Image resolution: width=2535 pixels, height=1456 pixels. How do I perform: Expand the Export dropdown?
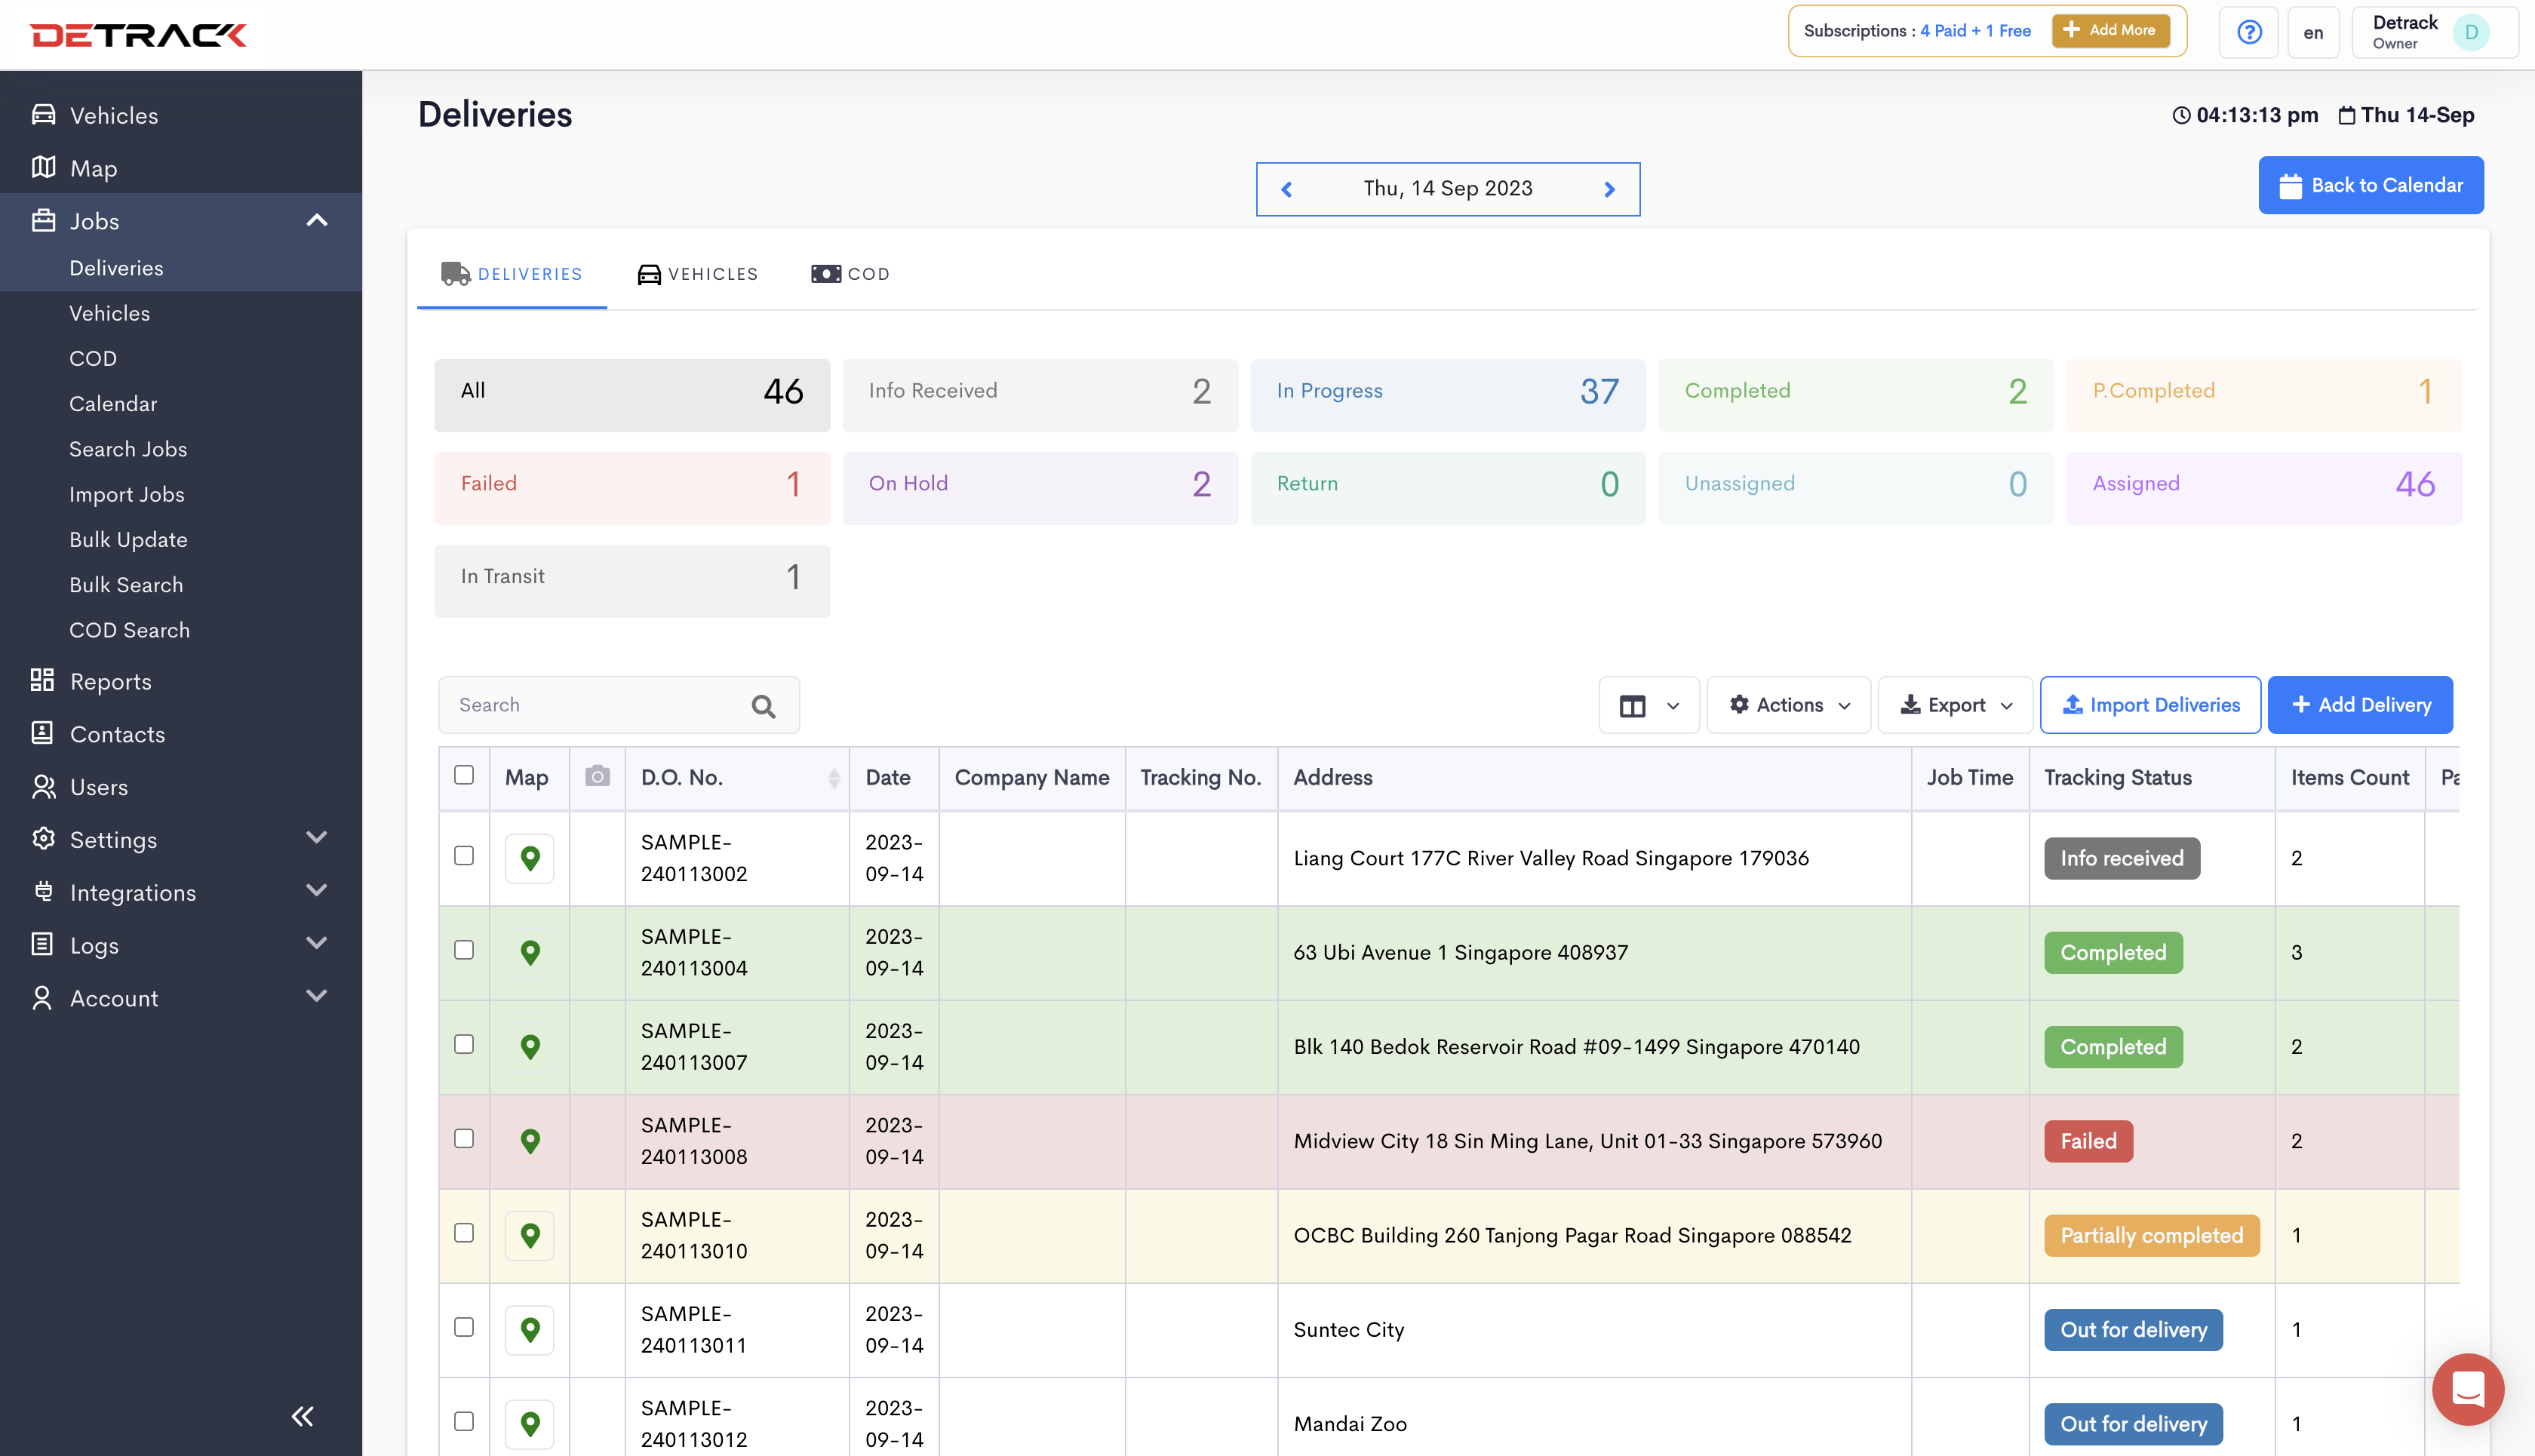tap(1955, 705)
